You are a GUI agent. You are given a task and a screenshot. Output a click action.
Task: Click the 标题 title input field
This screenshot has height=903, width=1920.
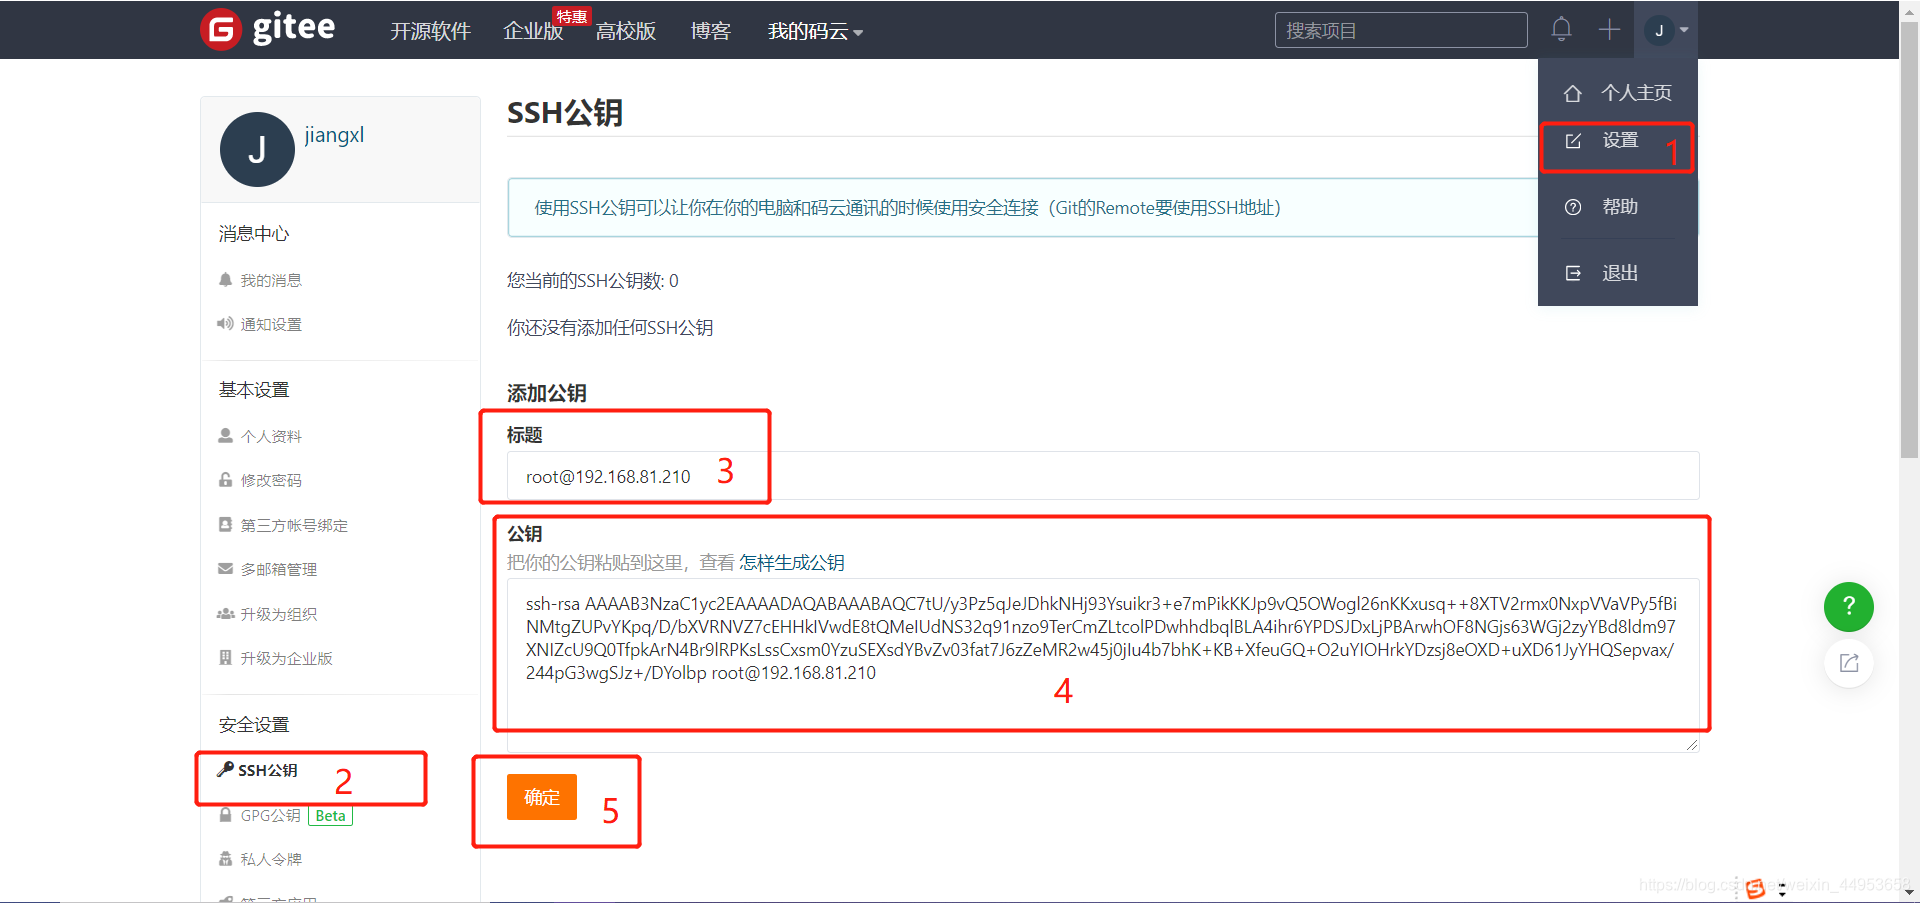click(x=1103, y=476)
